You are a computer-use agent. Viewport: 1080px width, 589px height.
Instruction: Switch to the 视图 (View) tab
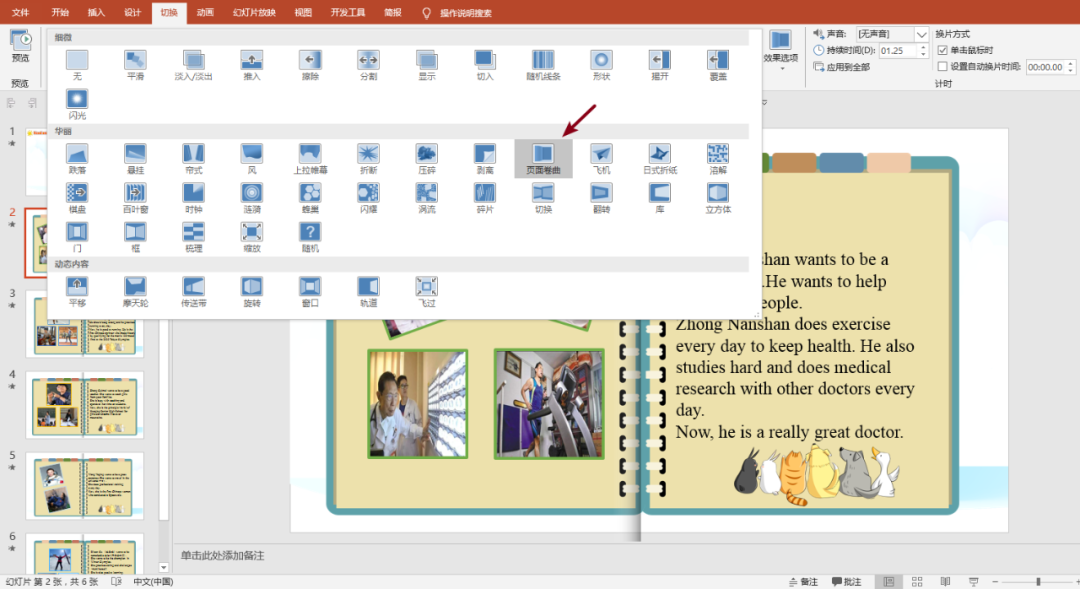pyautogui.click(x=303, y=12)
